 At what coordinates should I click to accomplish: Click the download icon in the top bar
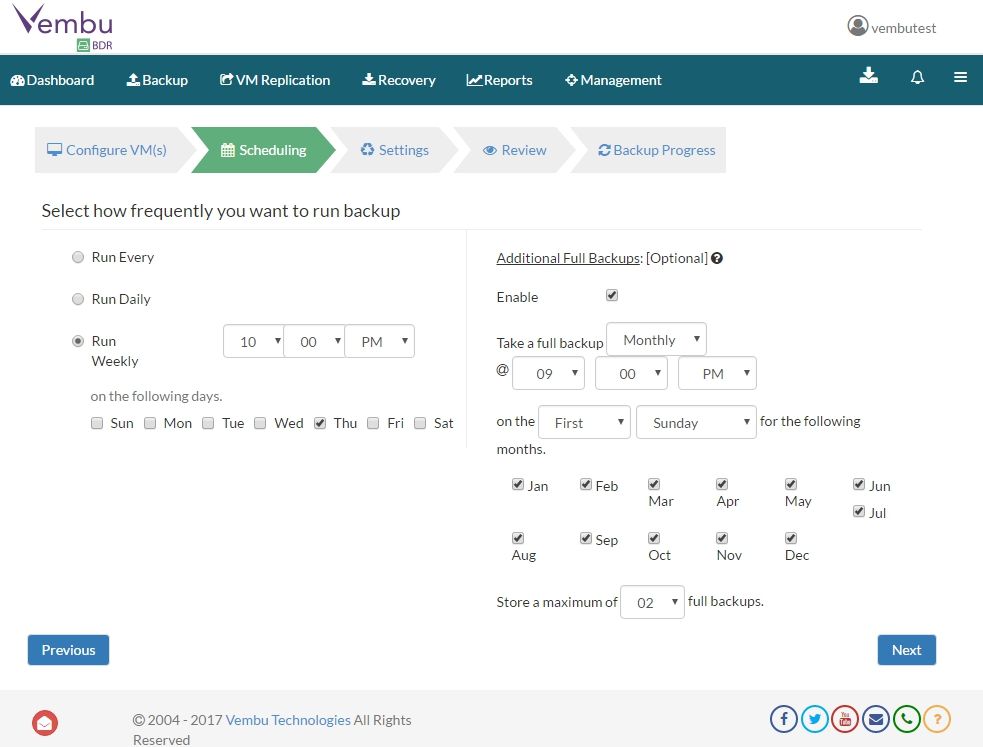[868, 76]
